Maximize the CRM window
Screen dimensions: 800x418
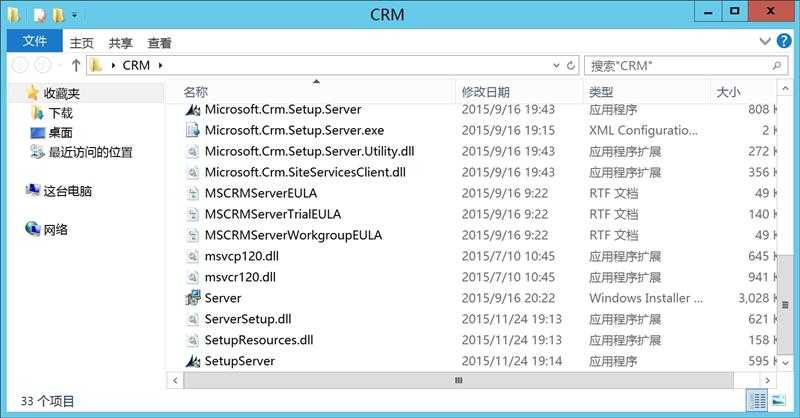[x=734, y=11]
